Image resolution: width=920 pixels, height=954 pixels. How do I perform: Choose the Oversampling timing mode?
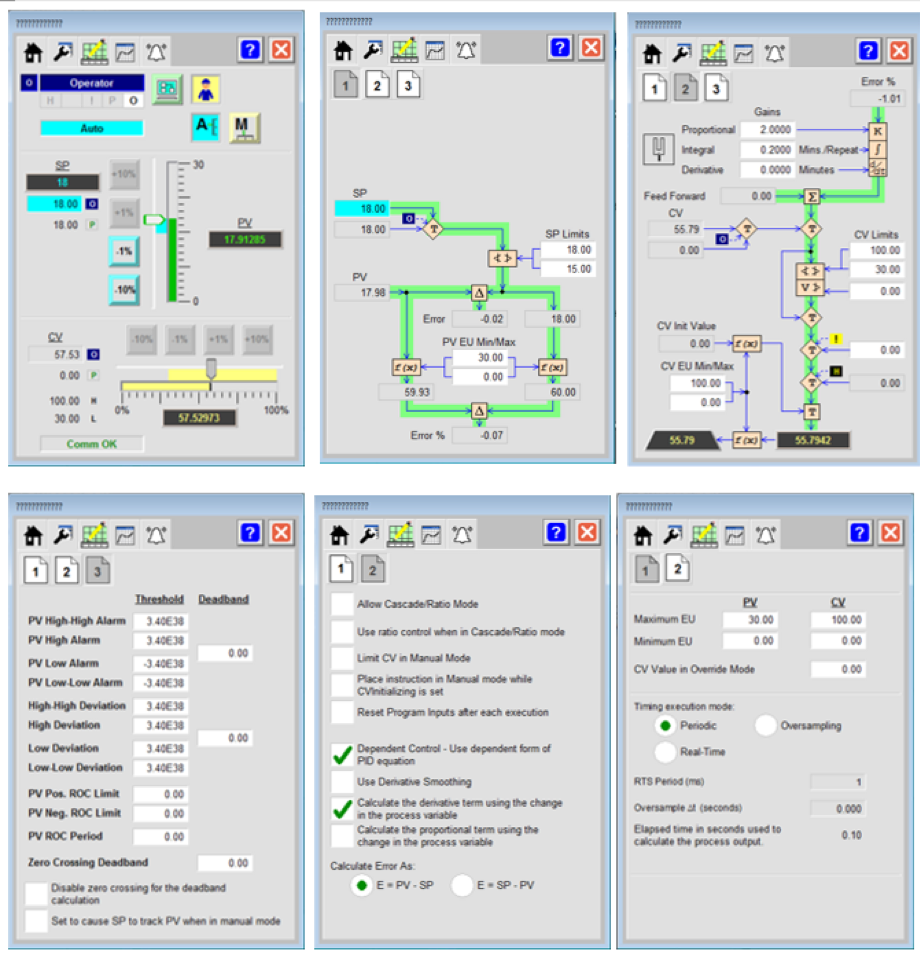tap(765, 725)
